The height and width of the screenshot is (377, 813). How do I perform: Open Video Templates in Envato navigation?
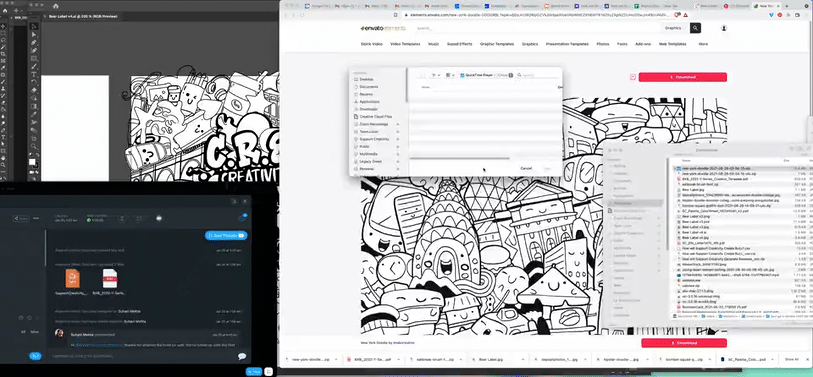405,44
